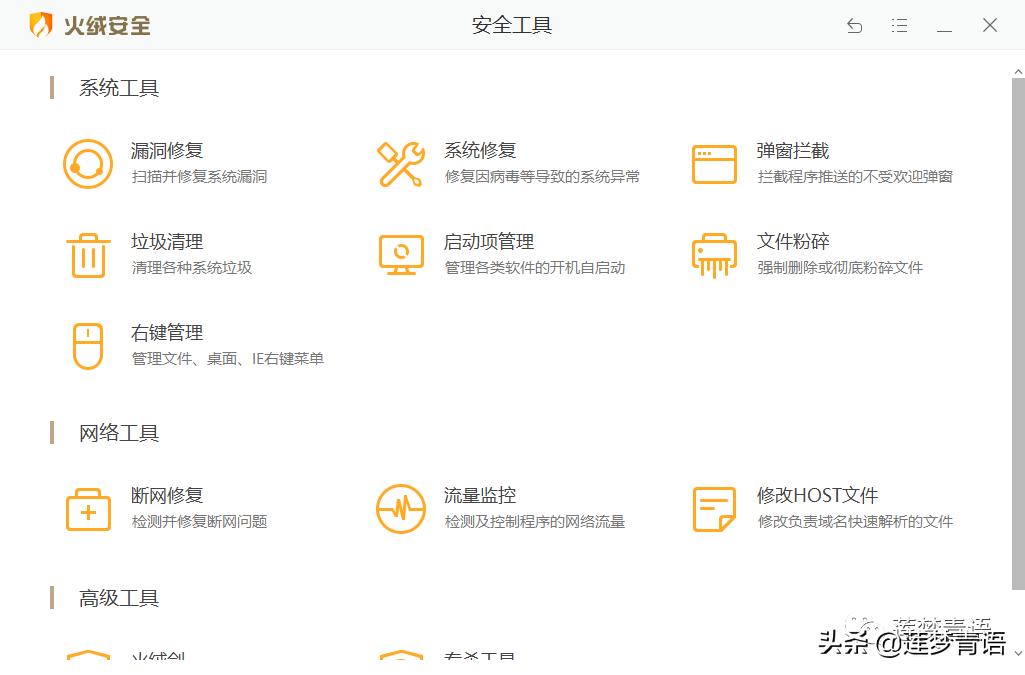Viewport: 1025px width, 675px height.
Task: Click the 修改HOST文件 document icon
Action: click(x=713, y=507)
